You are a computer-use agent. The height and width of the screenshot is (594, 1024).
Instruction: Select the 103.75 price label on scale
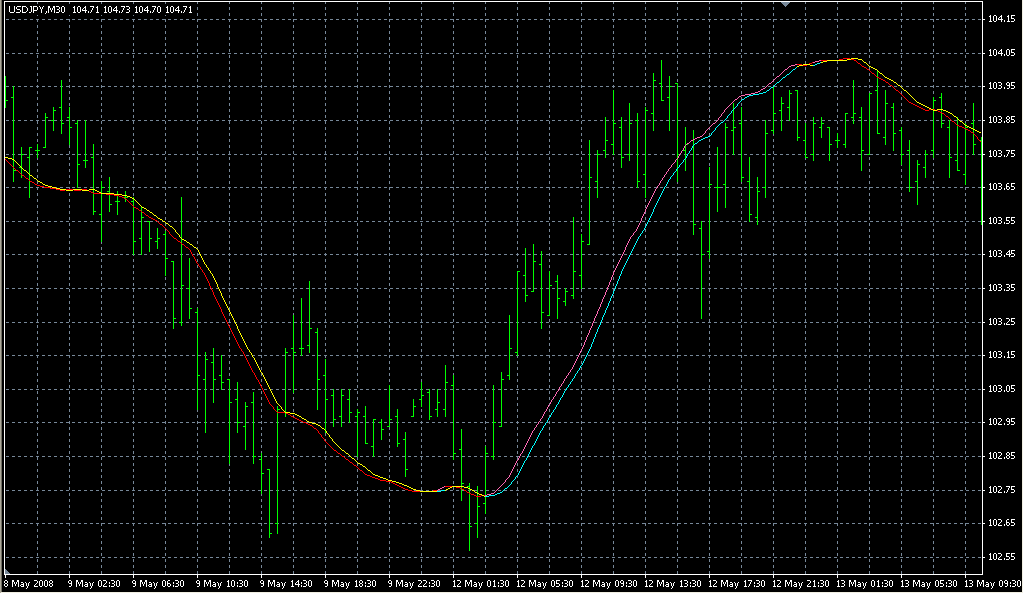click(1002, 153)
